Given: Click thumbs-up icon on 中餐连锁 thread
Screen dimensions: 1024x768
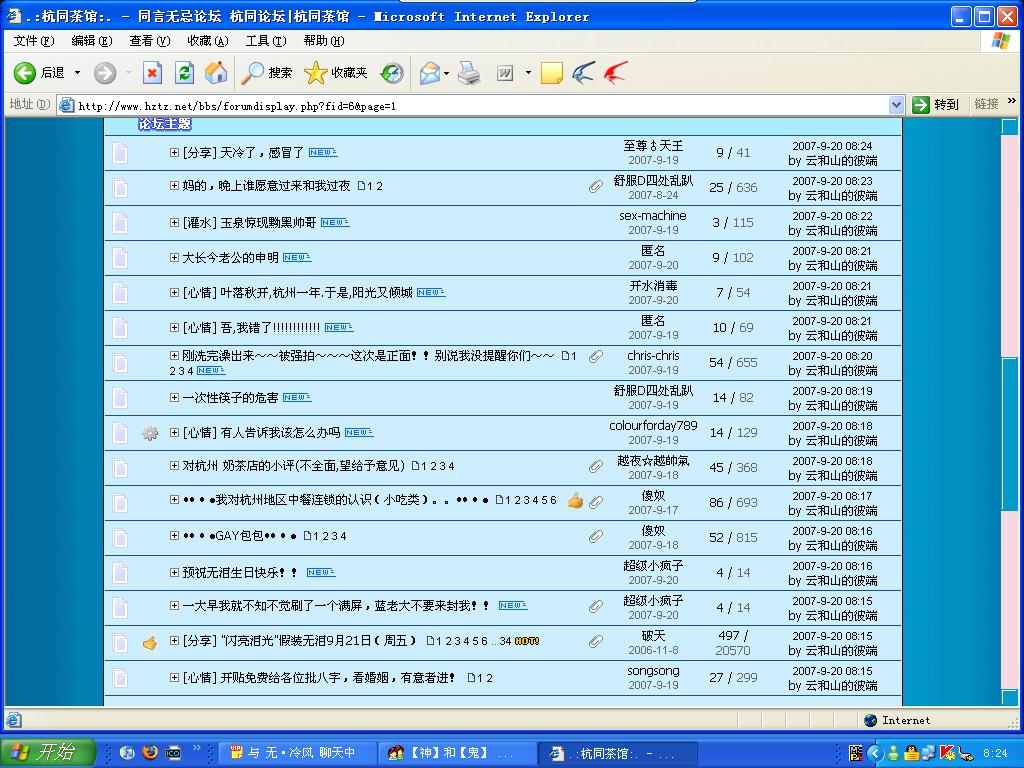Looking at the screenshot, I should 575,500.
